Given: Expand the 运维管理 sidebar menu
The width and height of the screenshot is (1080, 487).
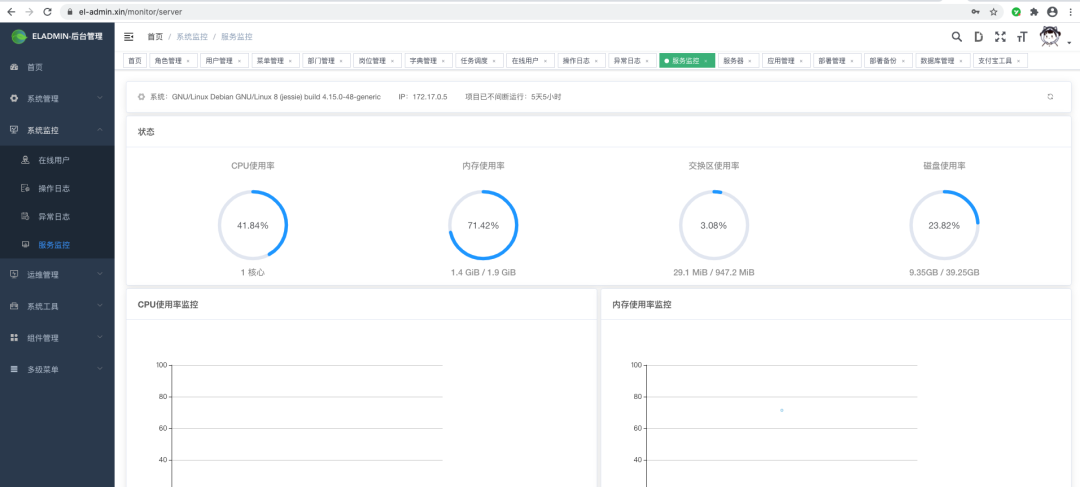Looking at the screenshot, I should coord(57,274).
